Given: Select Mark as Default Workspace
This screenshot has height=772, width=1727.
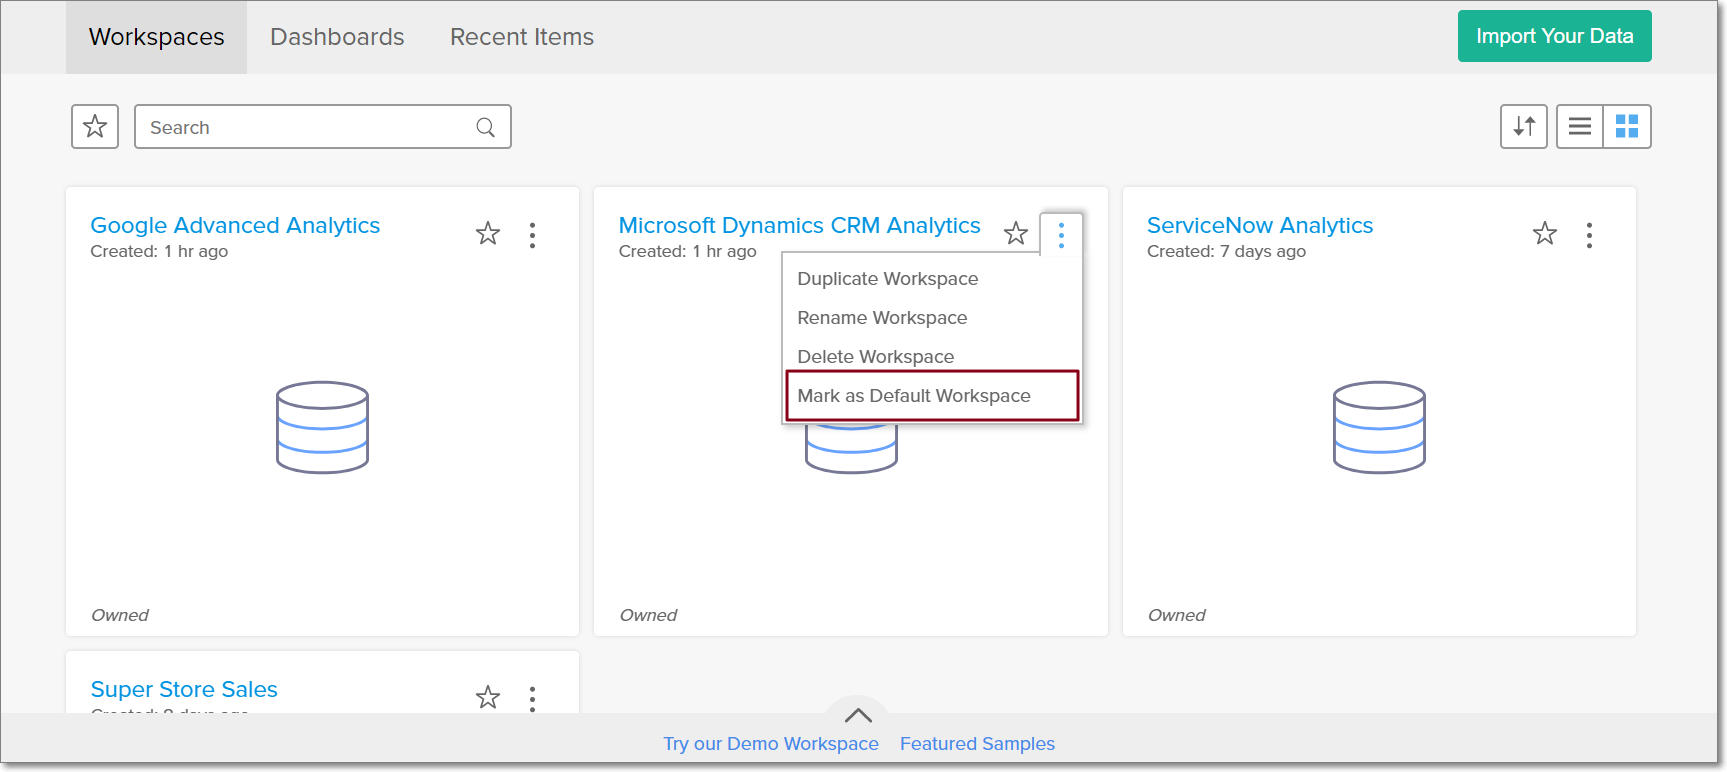Looking at the screenshot, I should (x=914, y=396).
